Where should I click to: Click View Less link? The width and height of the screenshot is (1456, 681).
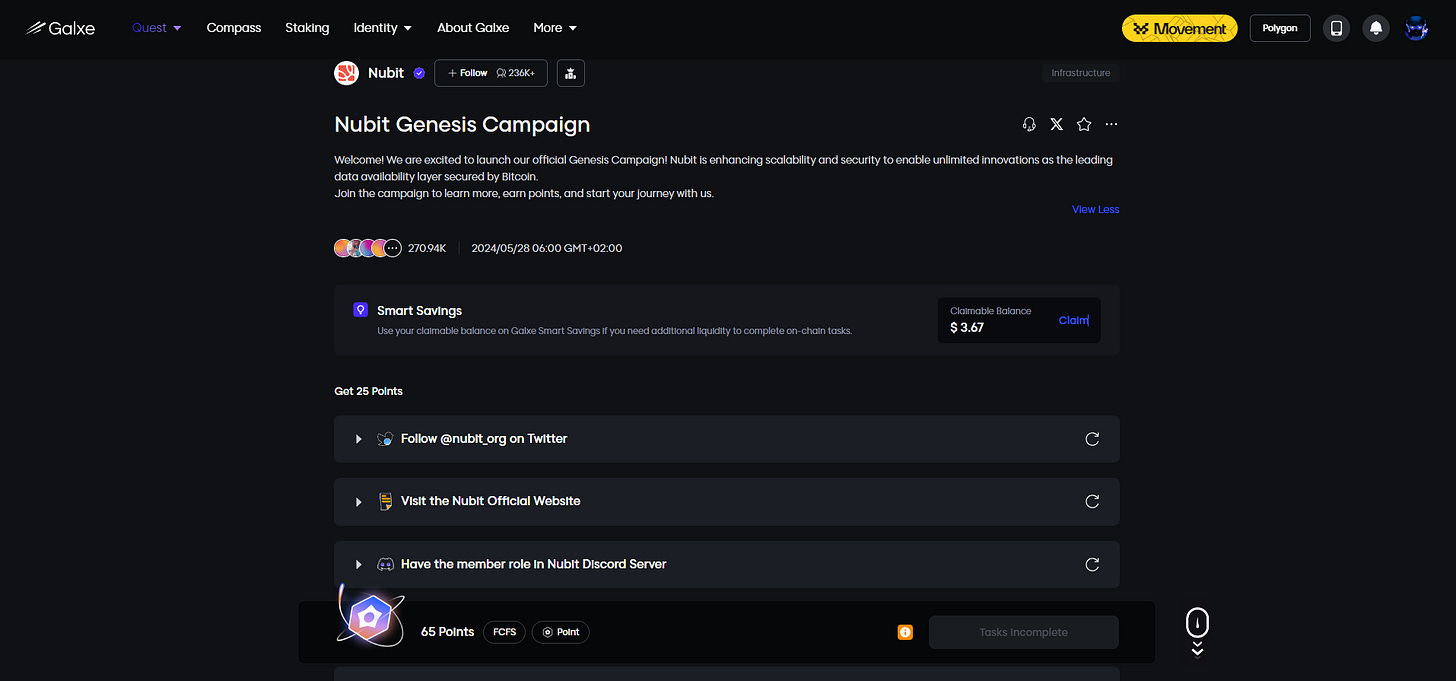pyautogui.click(x=1095, y=209)
